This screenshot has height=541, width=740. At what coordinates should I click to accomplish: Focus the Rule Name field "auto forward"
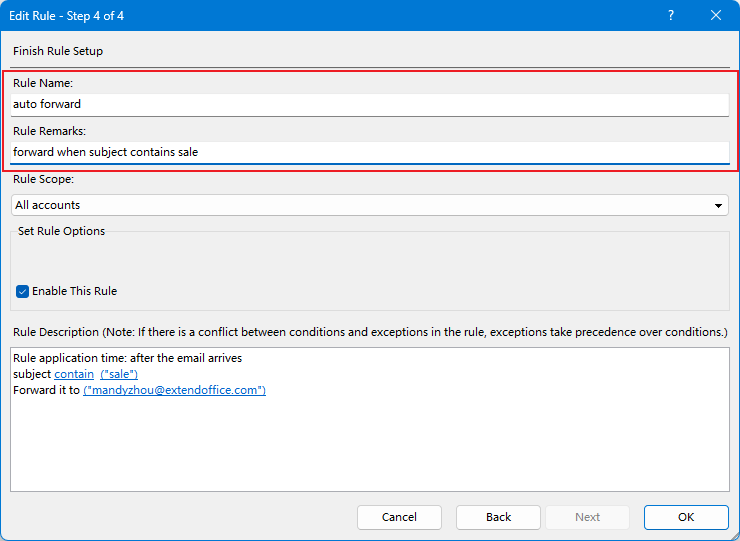(x=370, y=104)
